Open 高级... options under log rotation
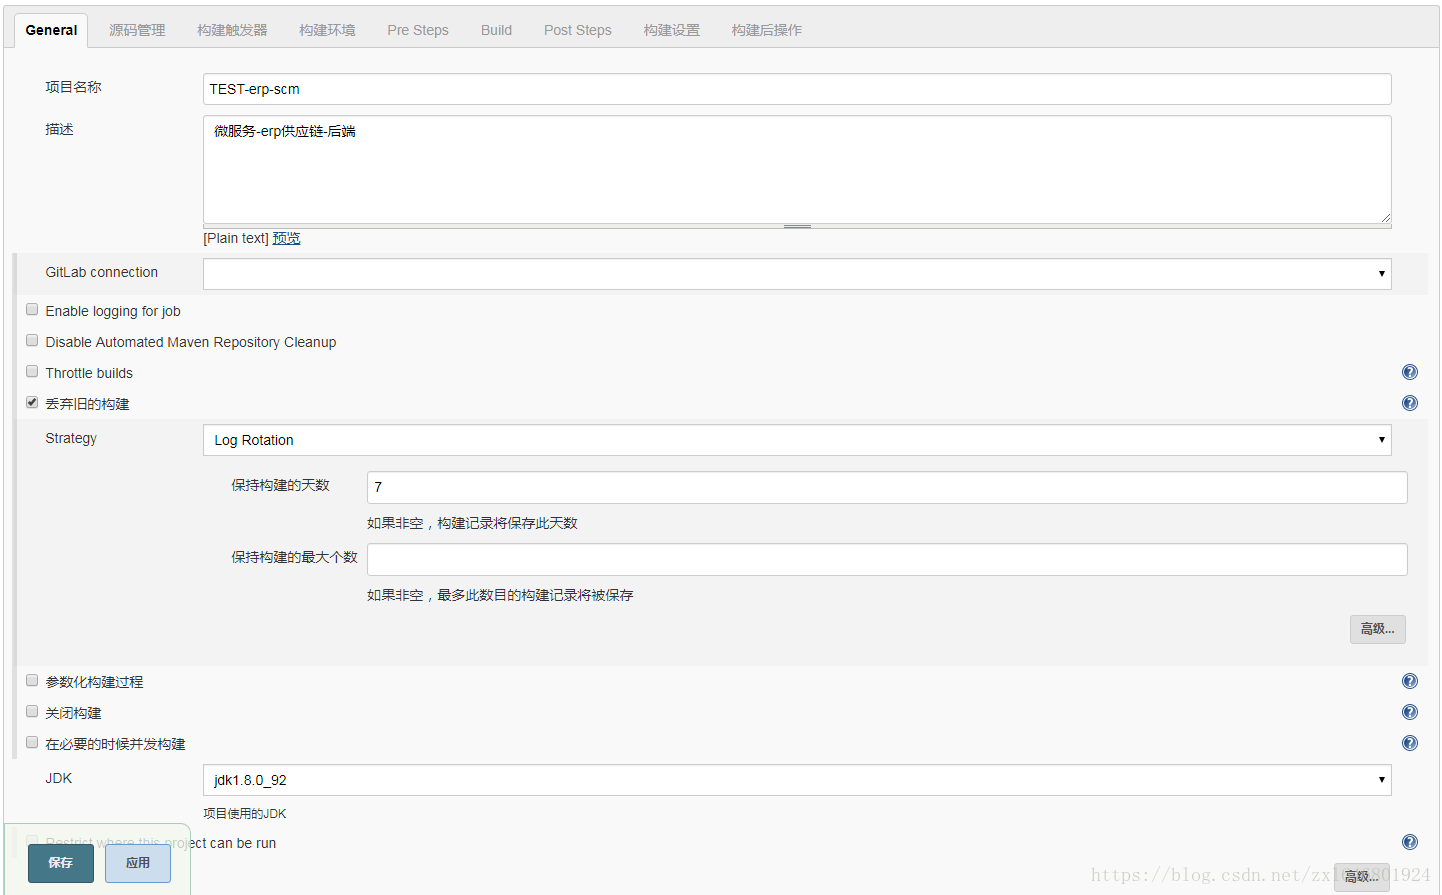Screen dimensions: 1442x895 coord(1378,629)
